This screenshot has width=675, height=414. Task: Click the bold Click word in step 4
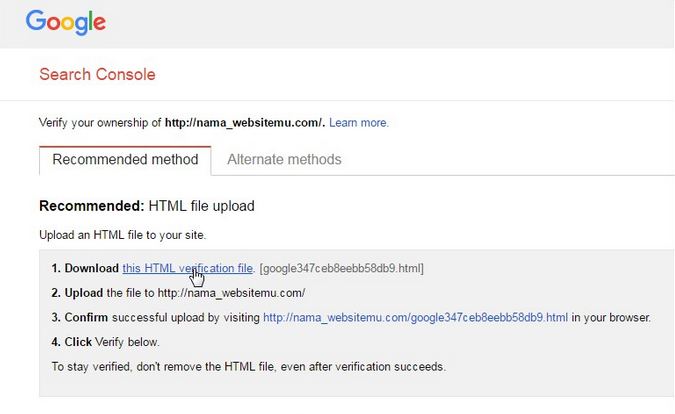click(x=78, y=342)
